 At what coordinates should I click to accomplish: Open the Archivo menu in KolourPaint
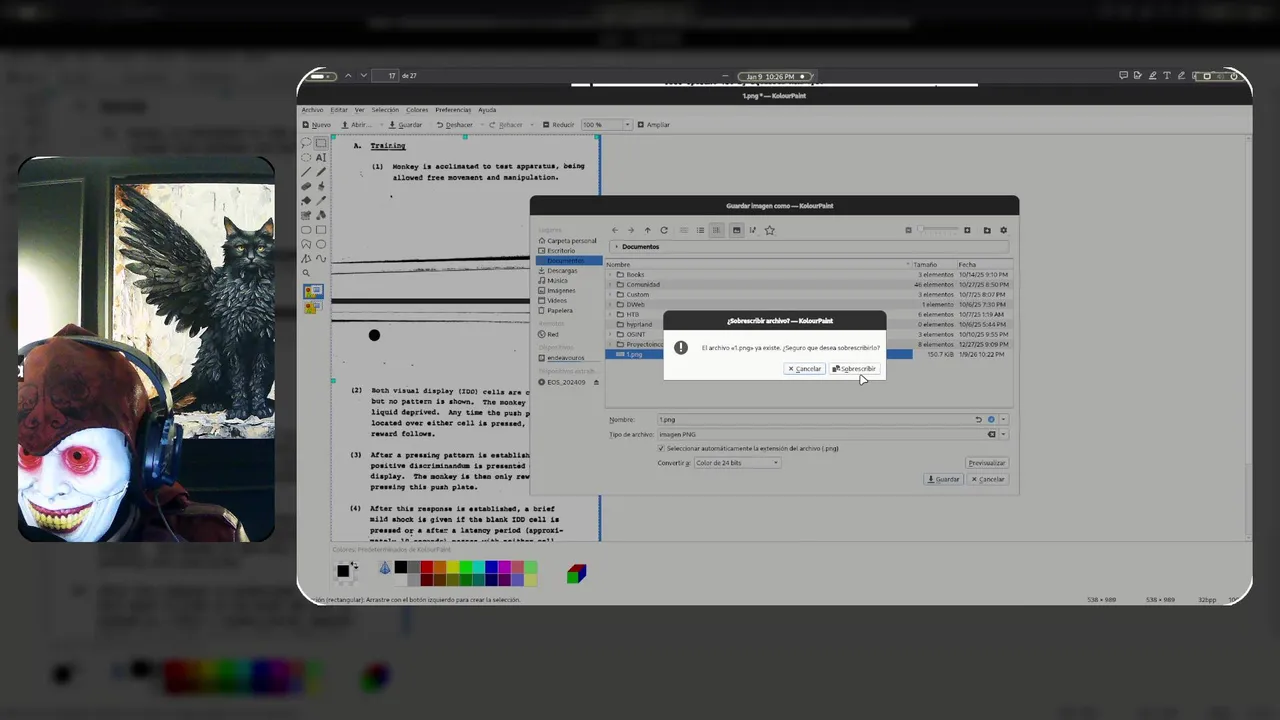point(312,110)
